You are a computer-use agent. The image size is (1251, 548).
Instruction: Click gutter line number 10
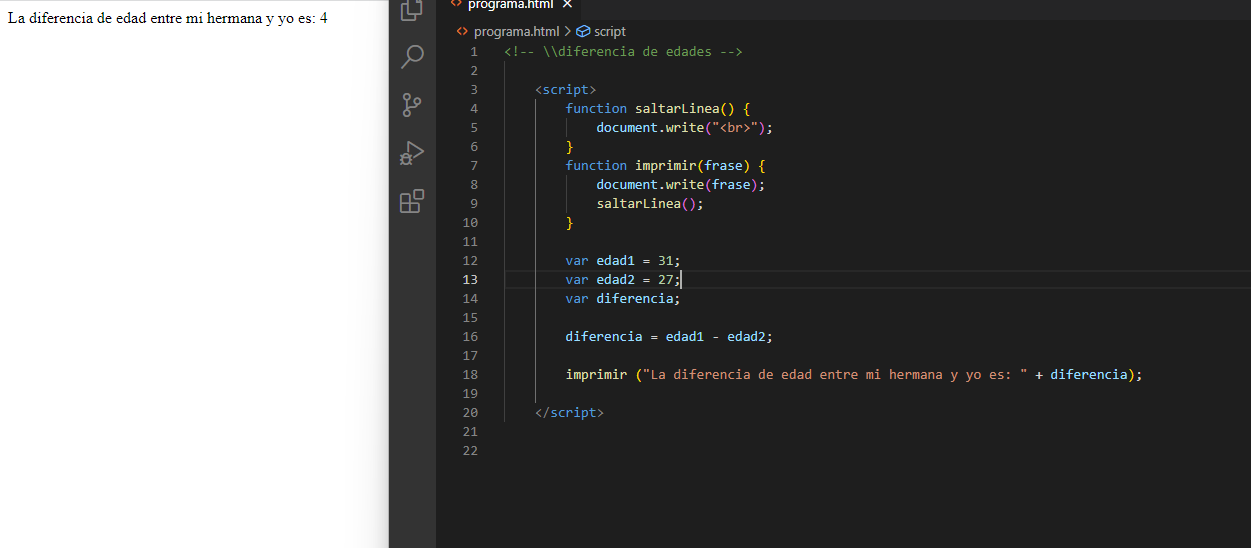tap(470, 222)
